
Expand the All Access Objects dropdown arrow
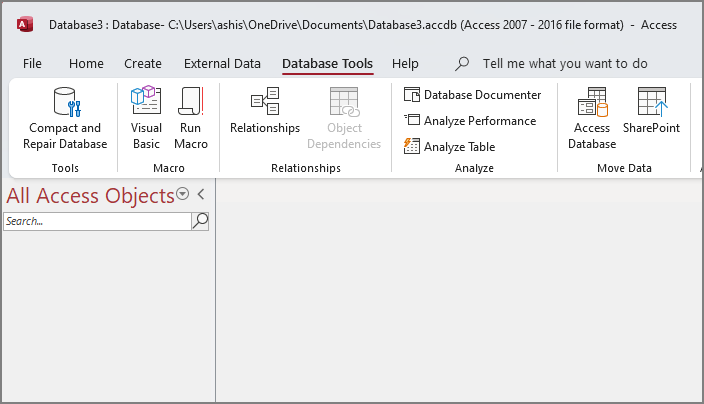[182, 195]
